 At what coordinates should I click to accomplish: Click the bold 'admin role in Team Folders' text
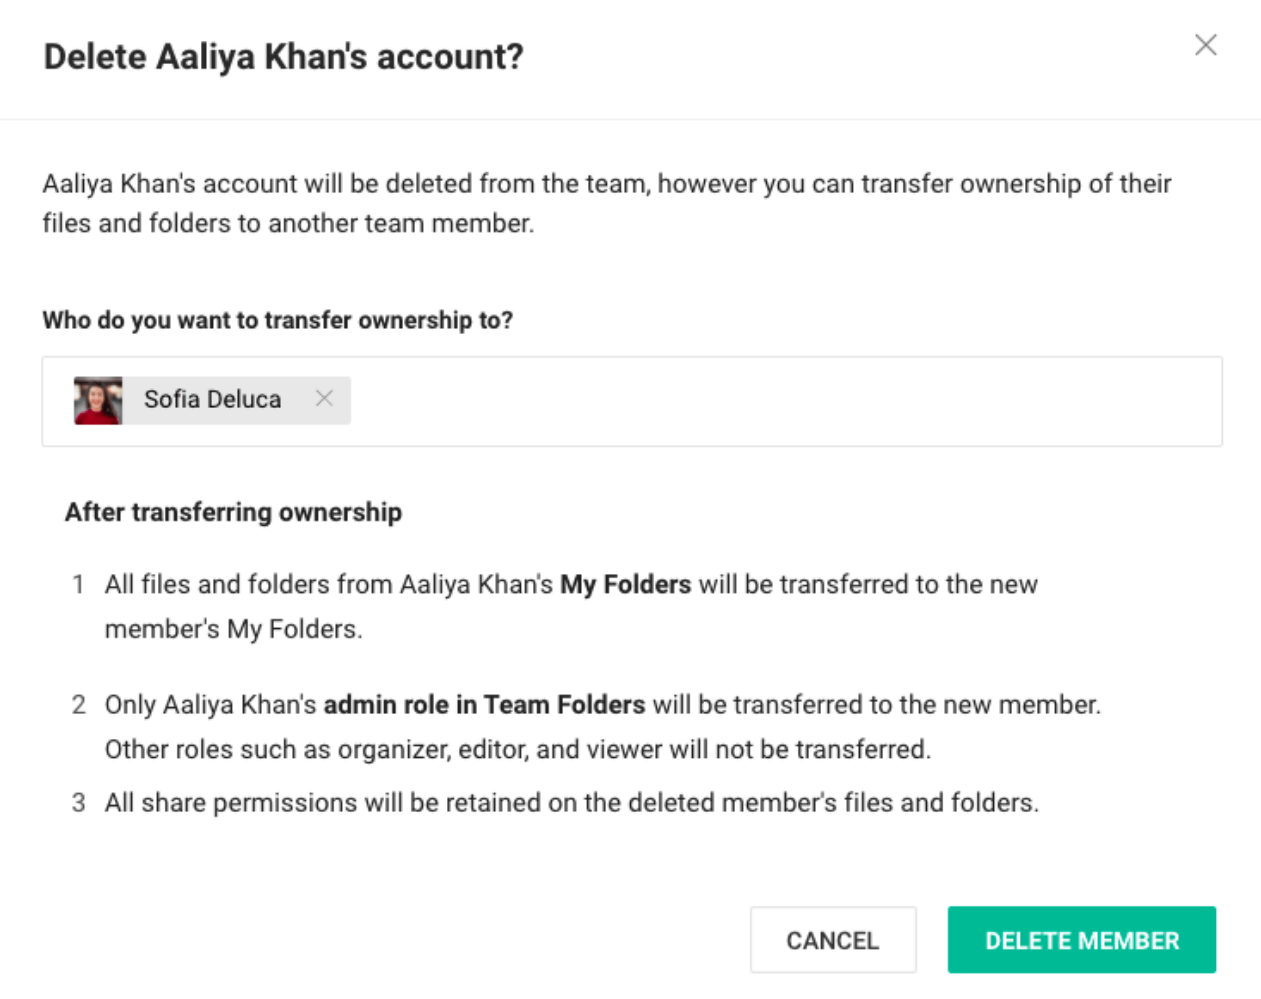point(484,704)
